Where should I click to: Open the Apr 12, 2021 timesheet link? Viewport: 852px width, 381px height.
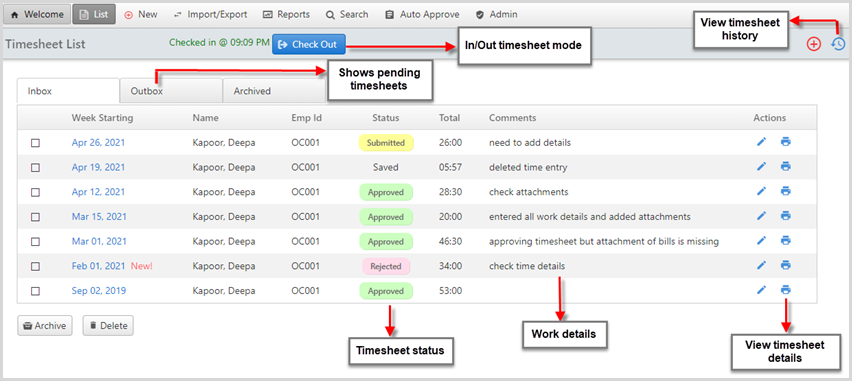98,192
